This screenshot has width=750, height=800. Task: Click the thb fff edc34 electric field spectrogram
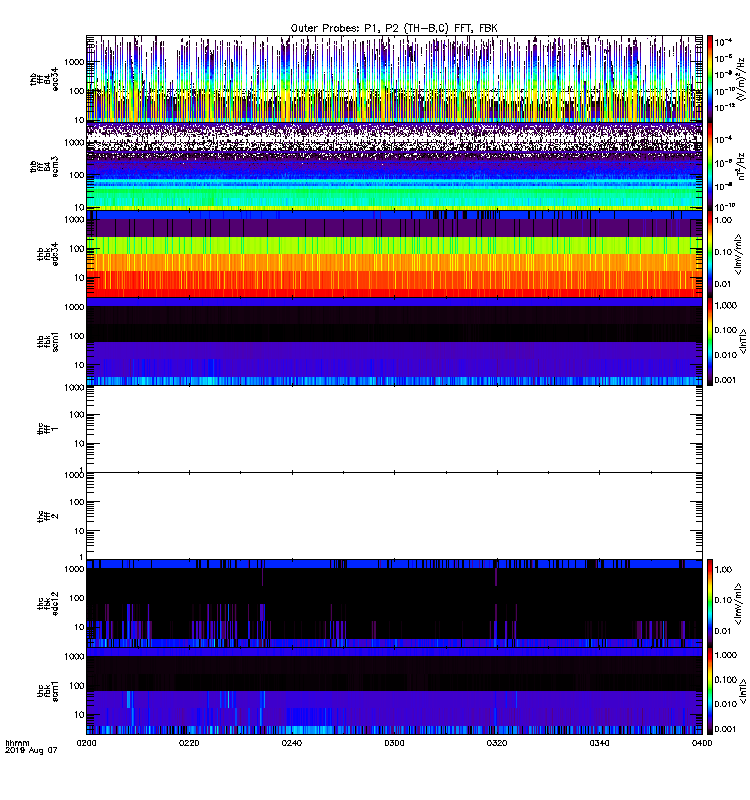394,79
